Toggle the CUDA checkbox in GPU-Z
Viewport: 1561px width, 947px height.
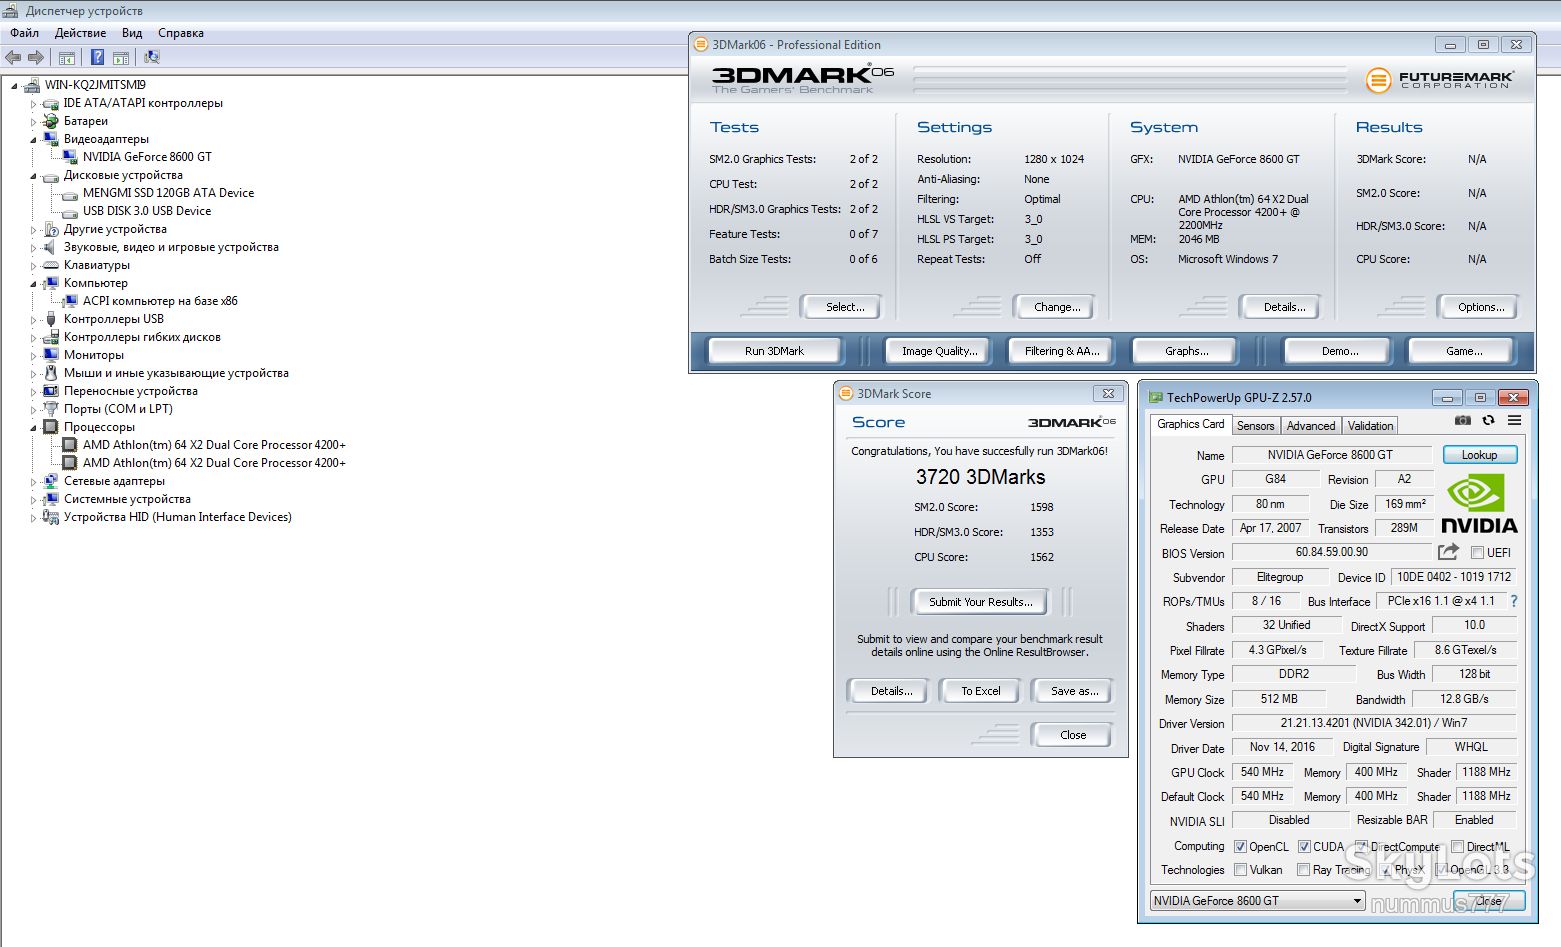(1304, 847)
